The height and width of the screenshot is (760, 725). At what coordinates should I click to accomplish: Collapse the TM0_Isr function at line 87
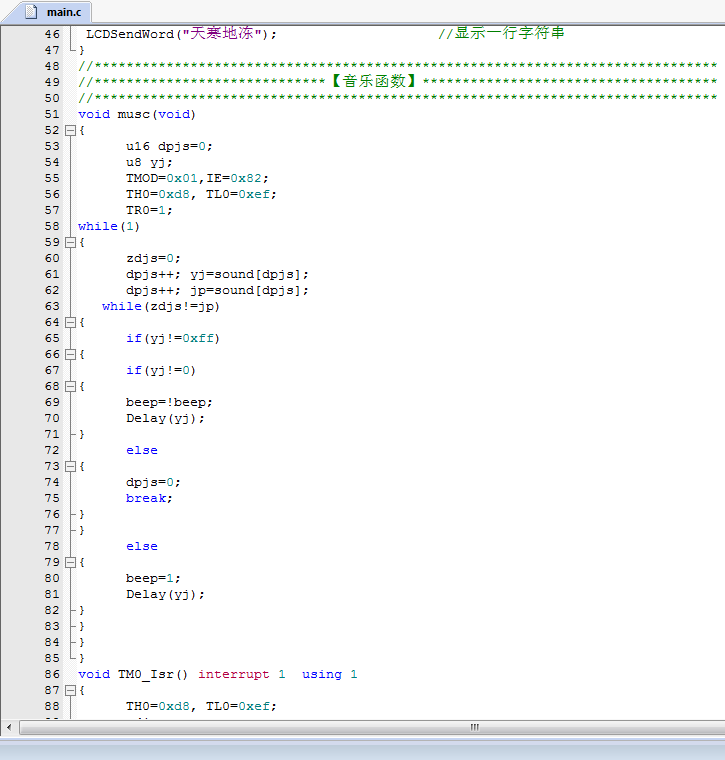pos(70,690)
